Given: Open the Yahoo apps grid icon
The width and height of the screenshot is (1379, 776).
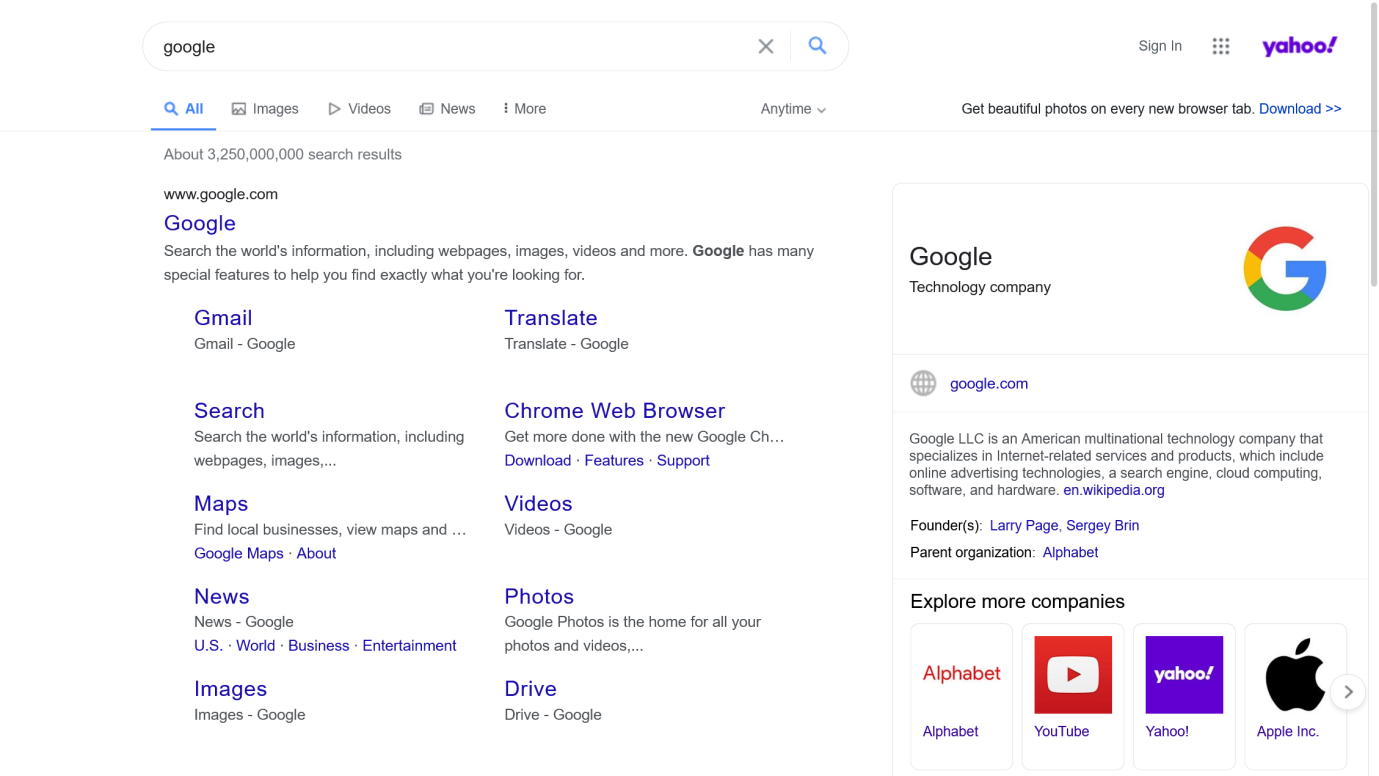Looking at the screenshot, I should (1221, 46).
